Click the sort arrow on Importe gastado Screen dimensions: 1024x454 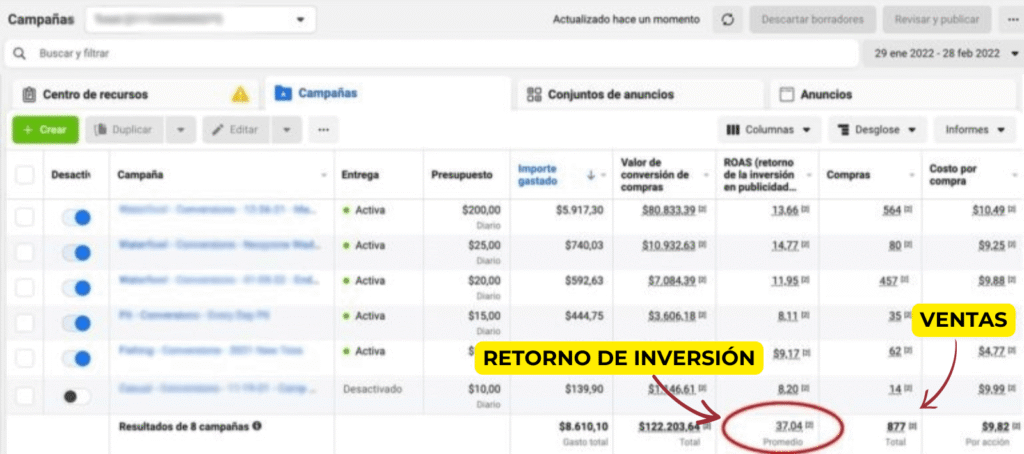[x=590, y=175]
